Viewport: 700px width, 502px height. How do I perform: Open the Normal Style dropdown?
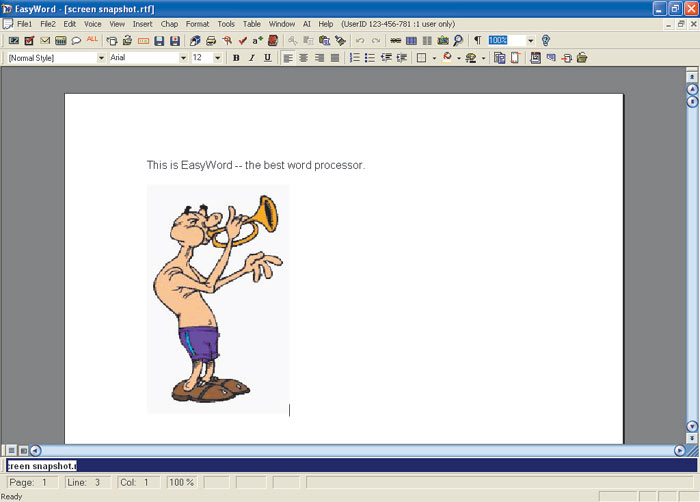(x=101, y=58)
